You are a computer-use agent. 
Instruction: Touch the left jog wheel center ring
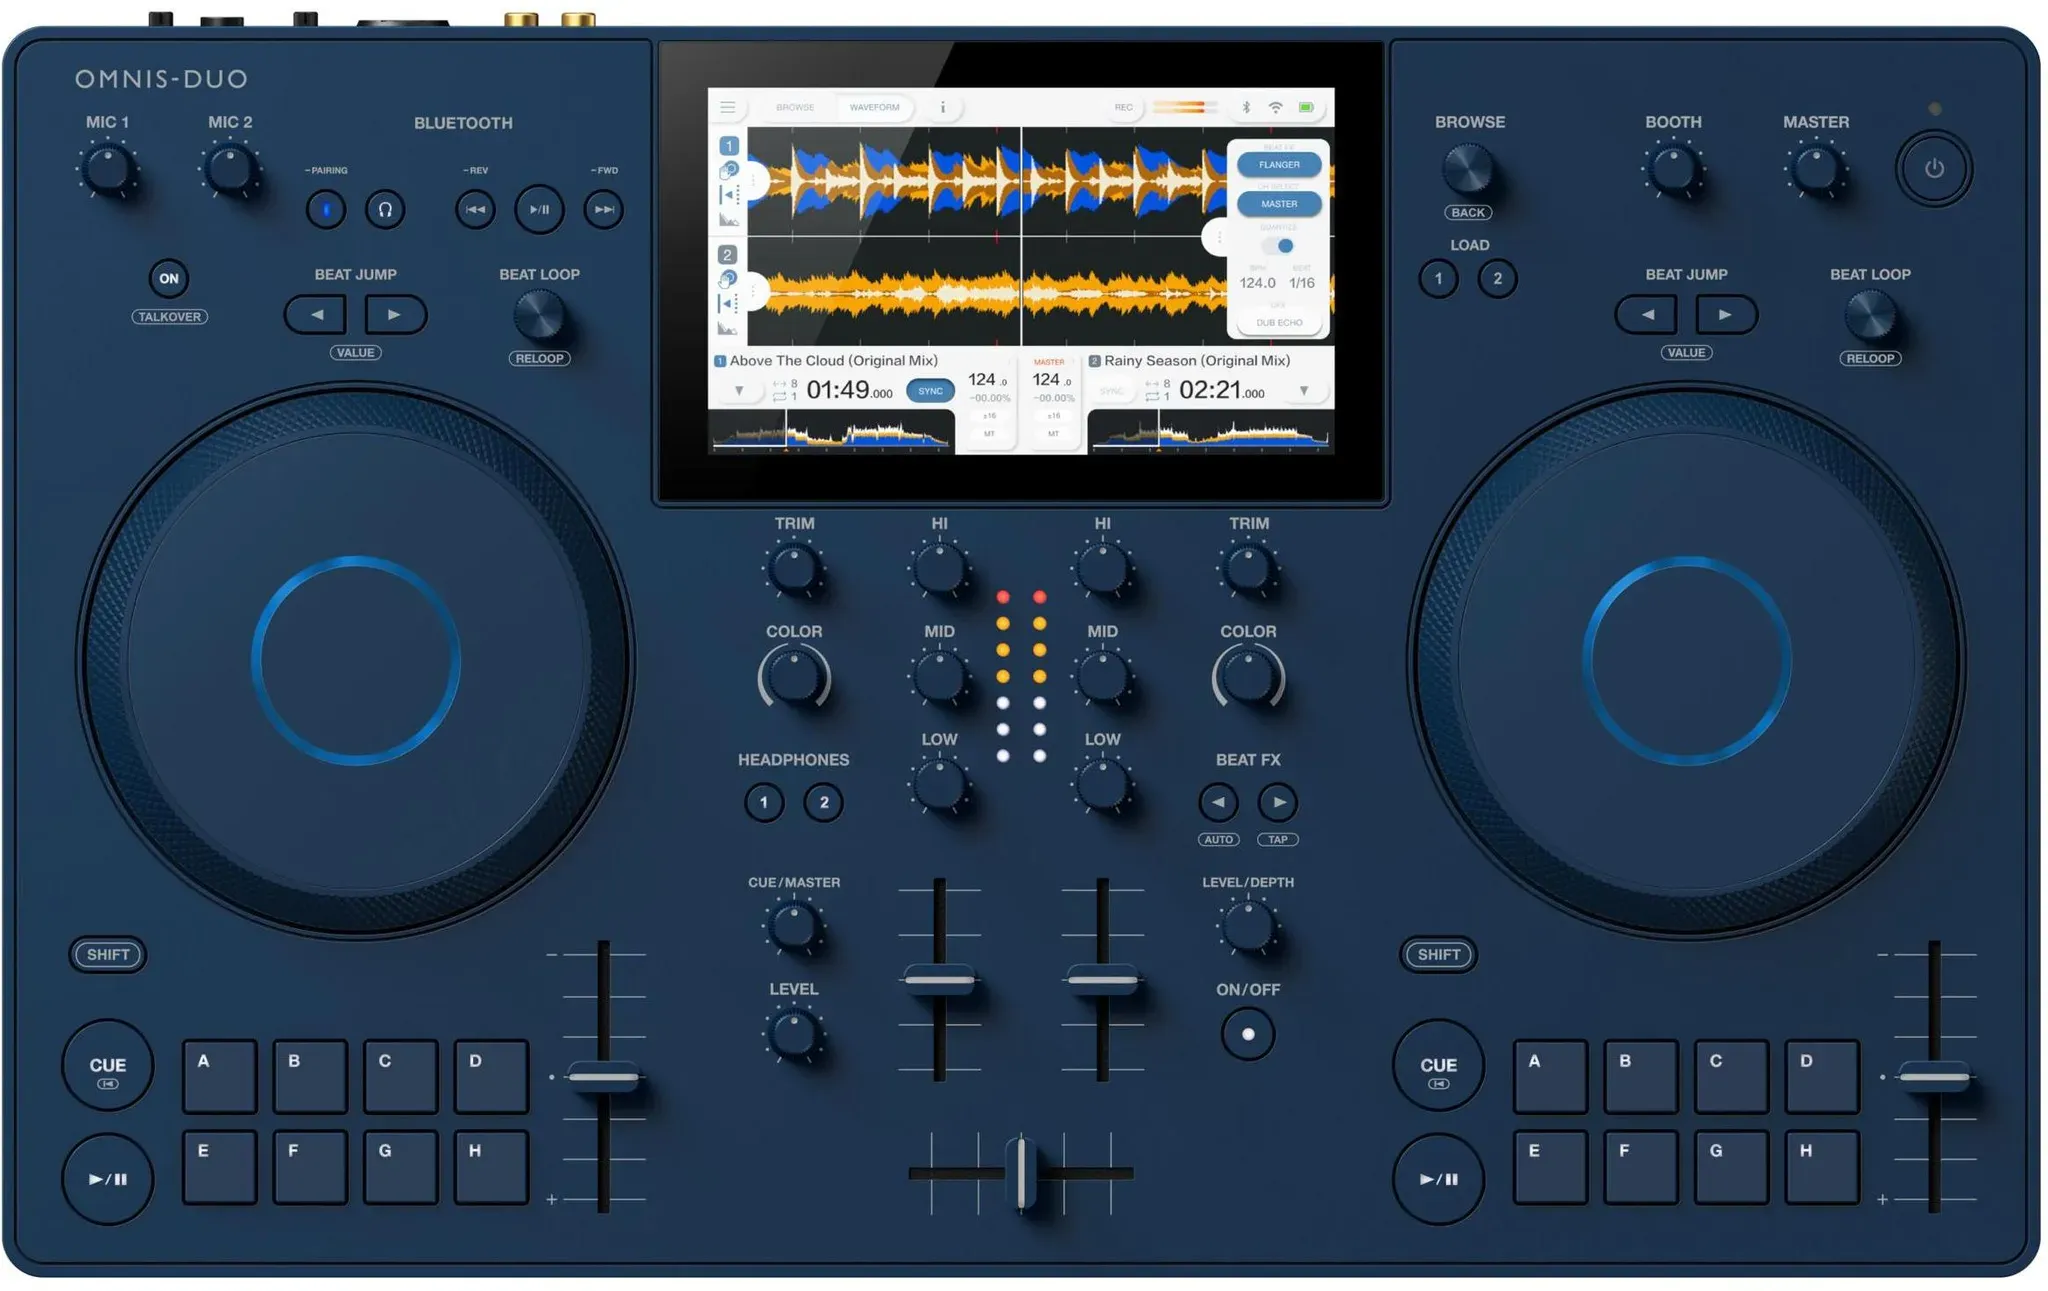click(x=356, y=661)
